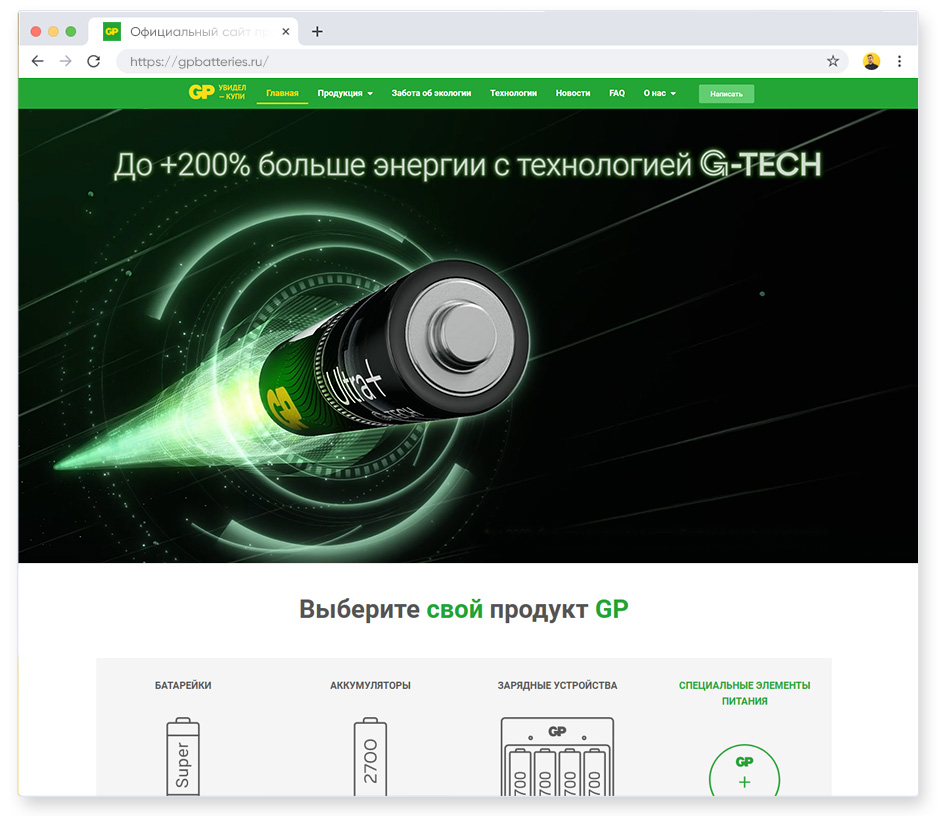This screenshot has height=816, width=938.
Task: Select the GP charger icon
Action: coord(557,756)
